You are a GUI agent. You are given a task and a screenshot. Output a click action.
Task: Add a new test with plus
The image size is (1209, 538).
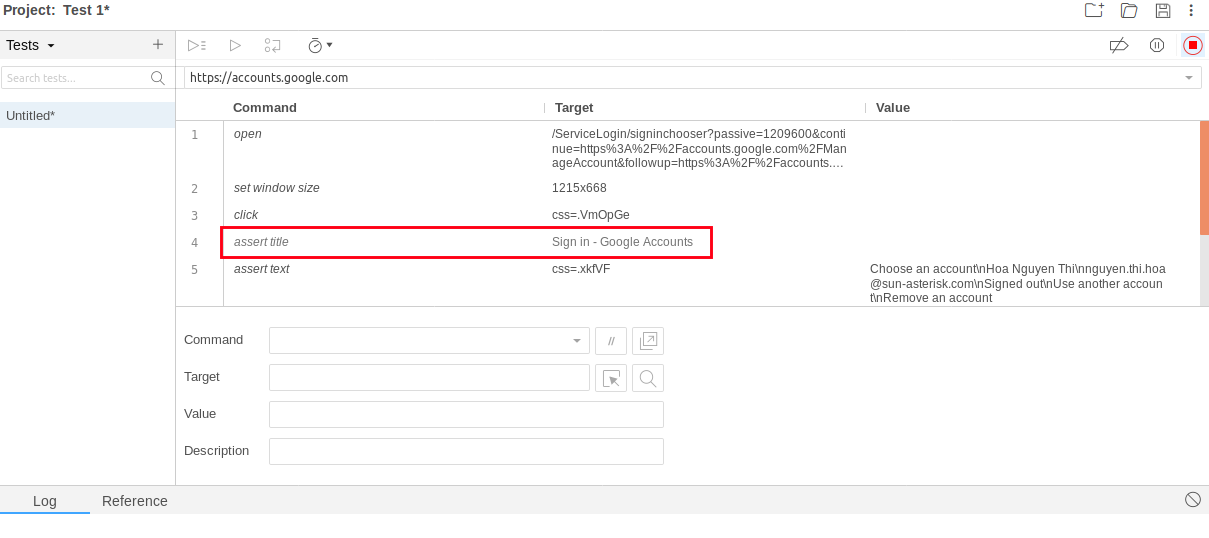pos(157,45)
